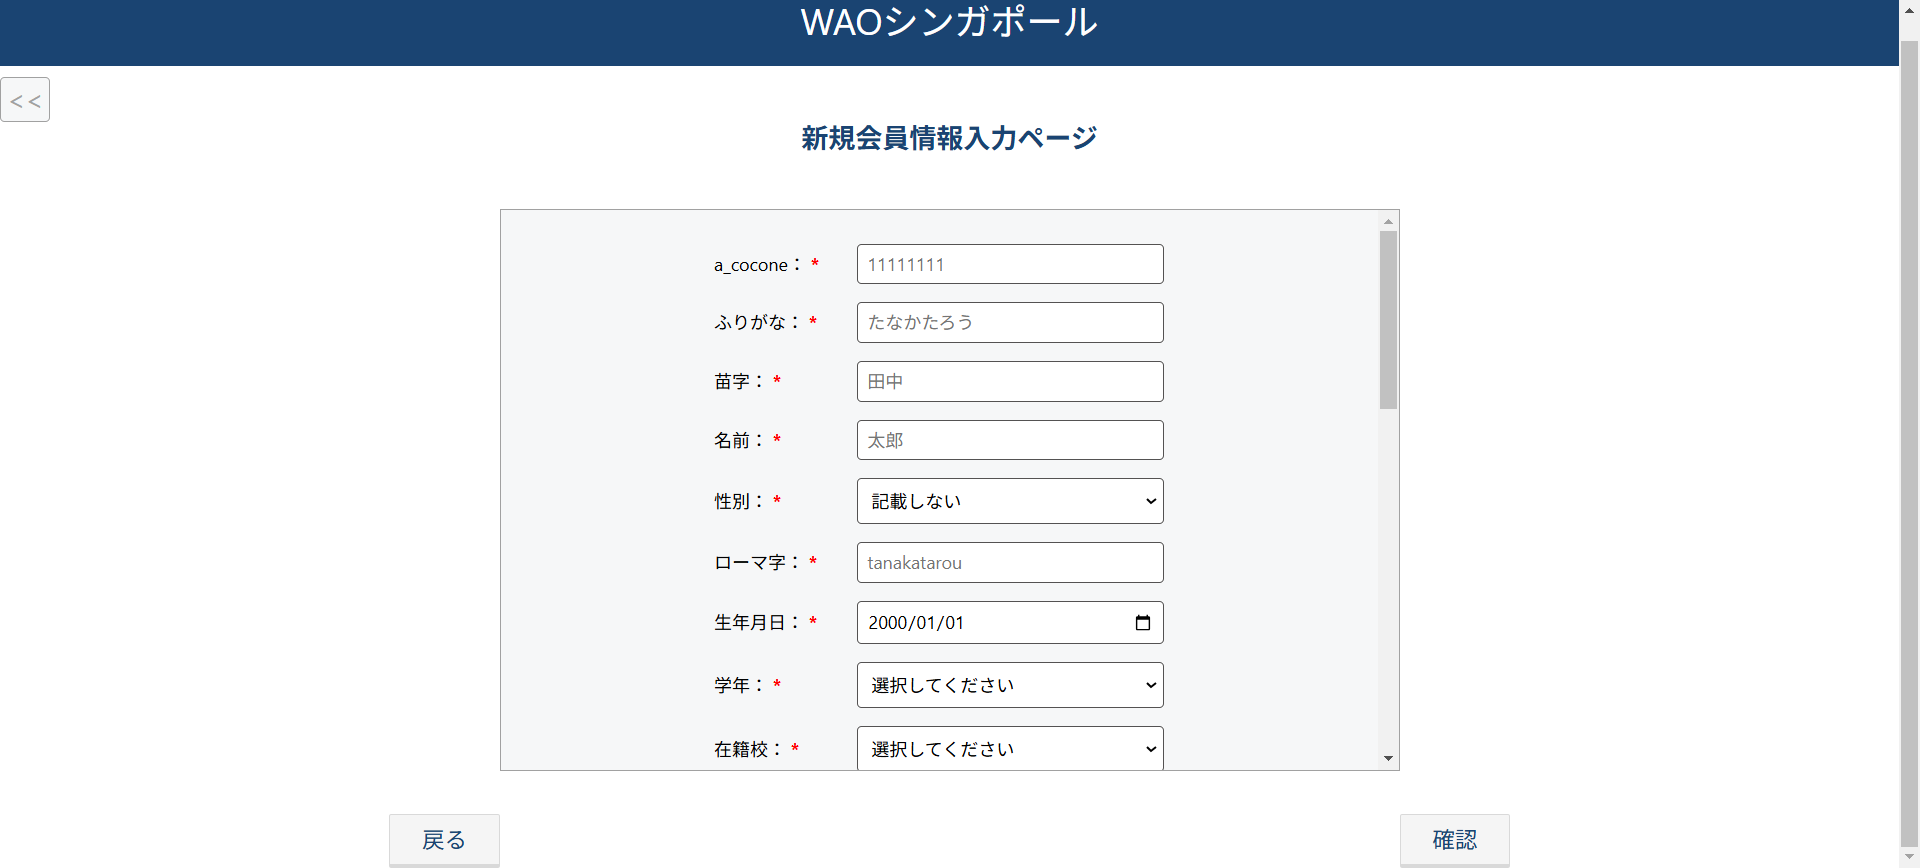Click the page scrollbar up arrow
Image resolution: width=1920 pixels, height=868 pixels.
[x=1909, y=9]
